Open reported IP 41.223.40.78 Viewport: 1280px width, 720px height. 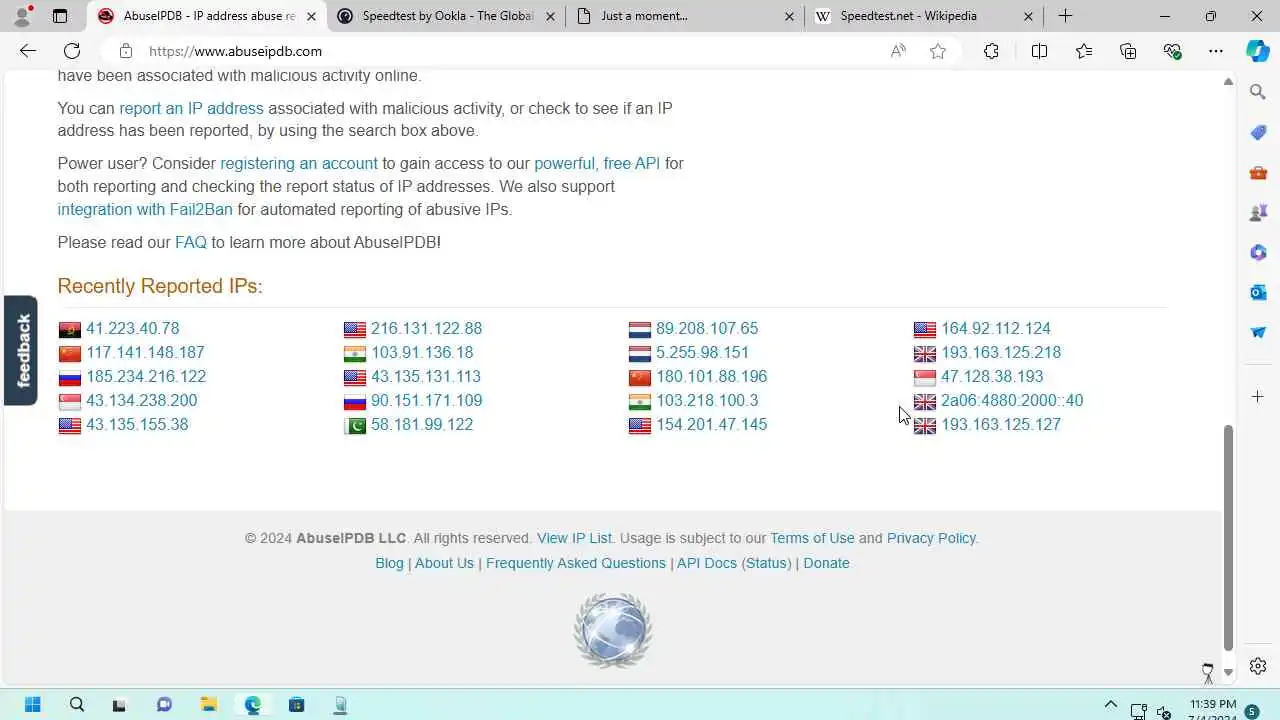click(x=132, y=328)
